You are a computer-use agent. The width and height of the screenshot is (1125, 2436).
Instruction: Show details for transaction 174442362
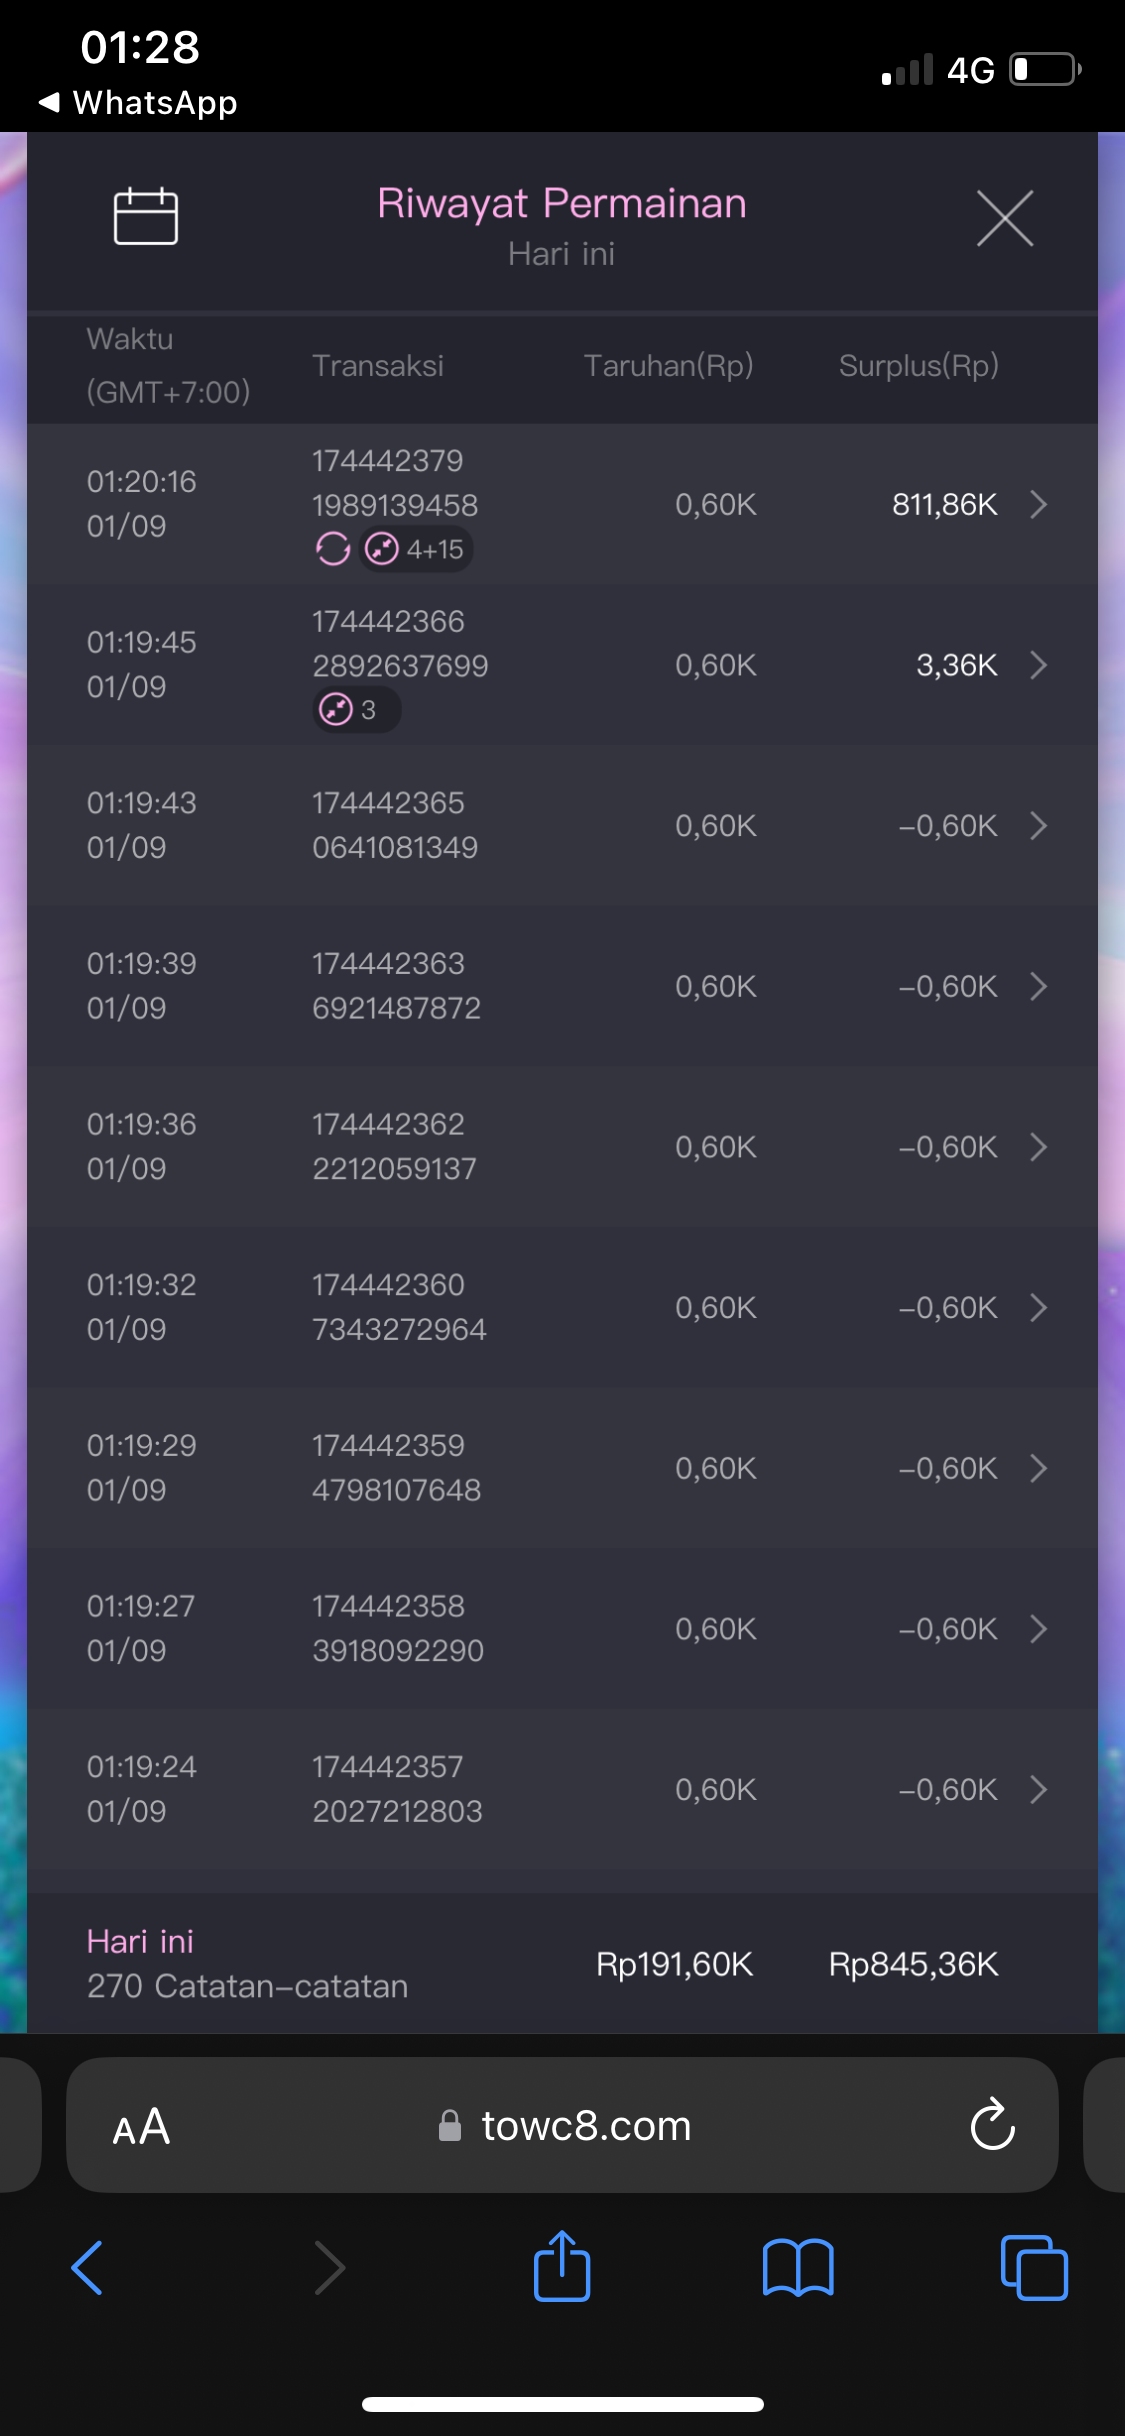(1038, 1147)
